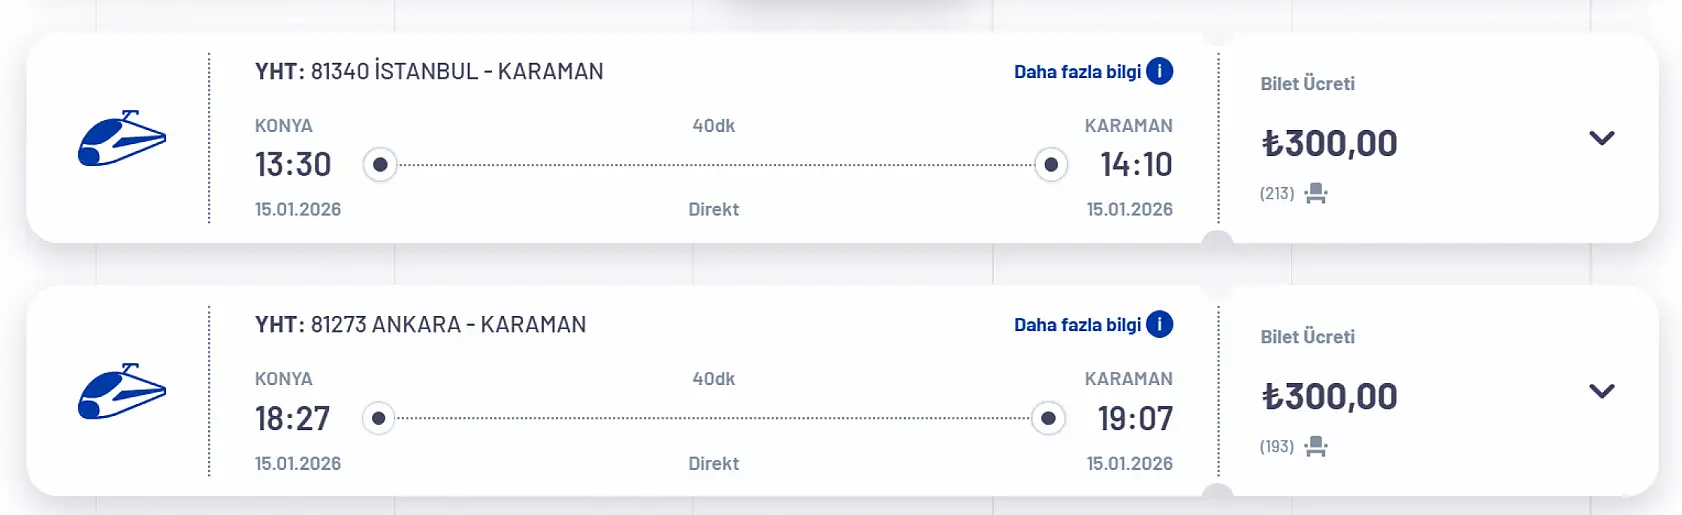Image resolution: width=1682 pixels, height=515 pixels.
Task: Click the YHT: 81340 İSTANBUL - KARAMAN title
Action: [429, 71]
